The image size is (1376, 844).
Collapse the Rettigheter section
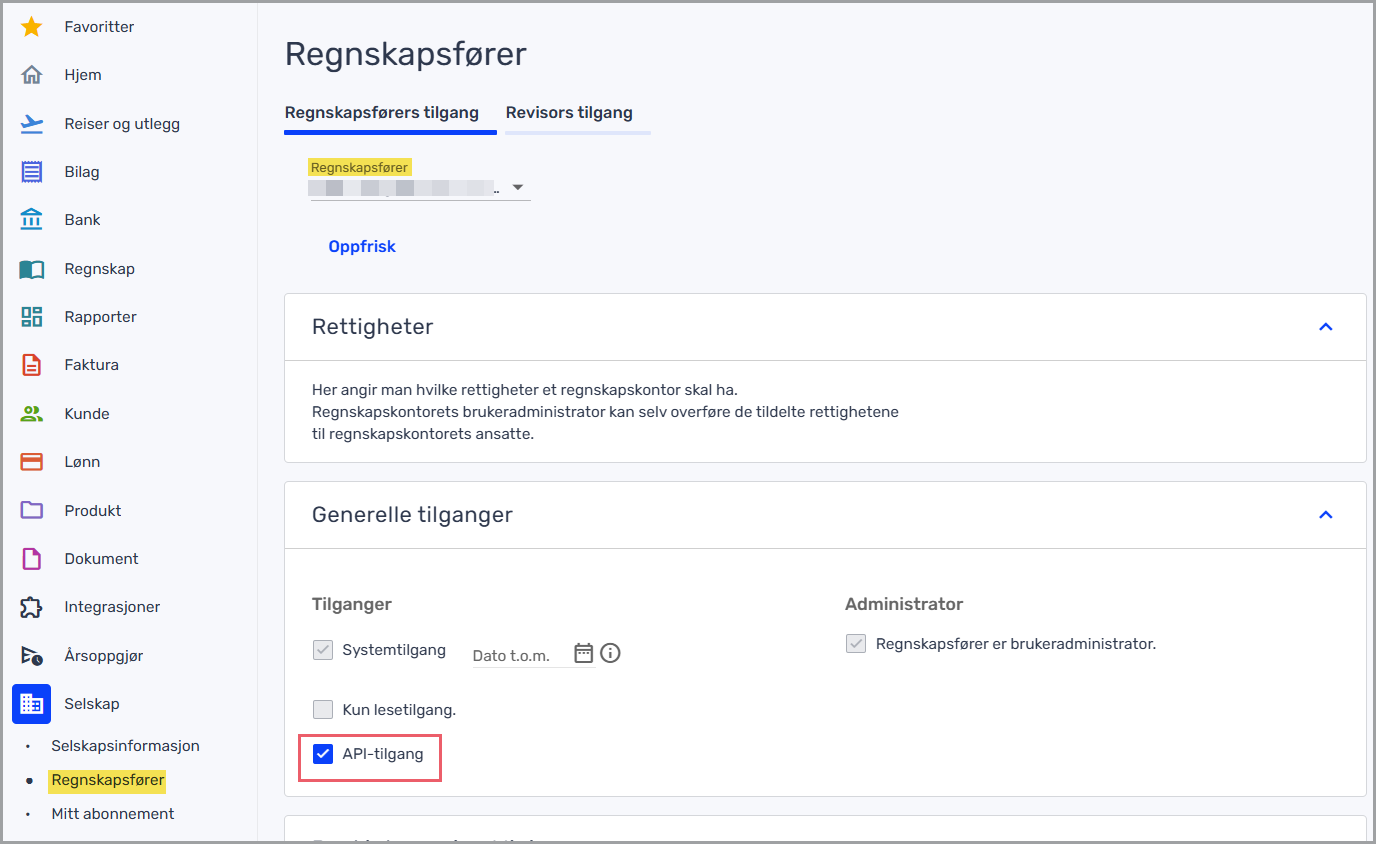point(1326,327)
